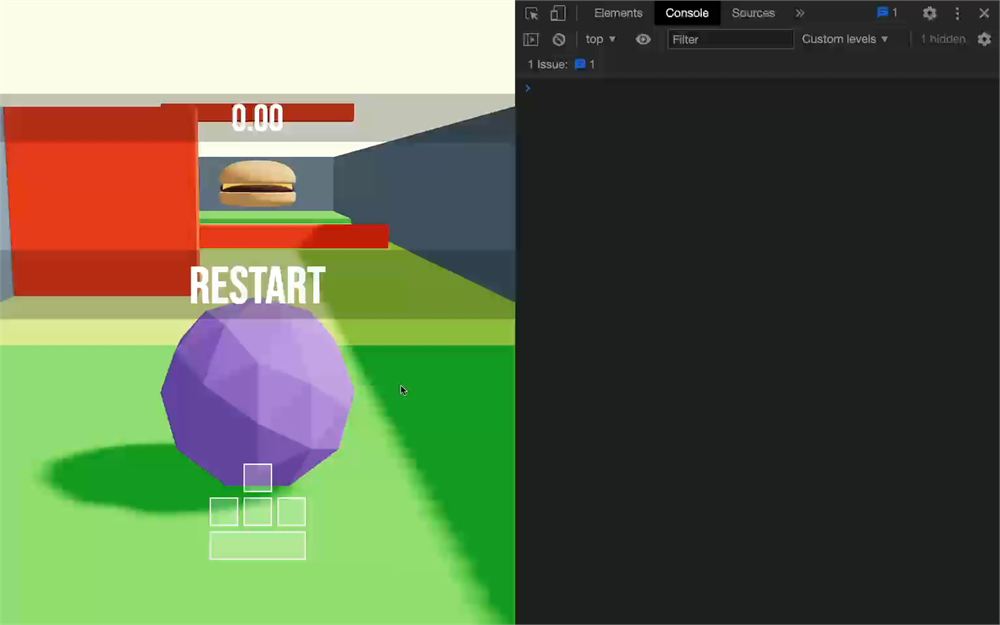The height and width of the screenshot is (625, 1000).
Task: Click the right arrow key control
Action: pos(291,511)
